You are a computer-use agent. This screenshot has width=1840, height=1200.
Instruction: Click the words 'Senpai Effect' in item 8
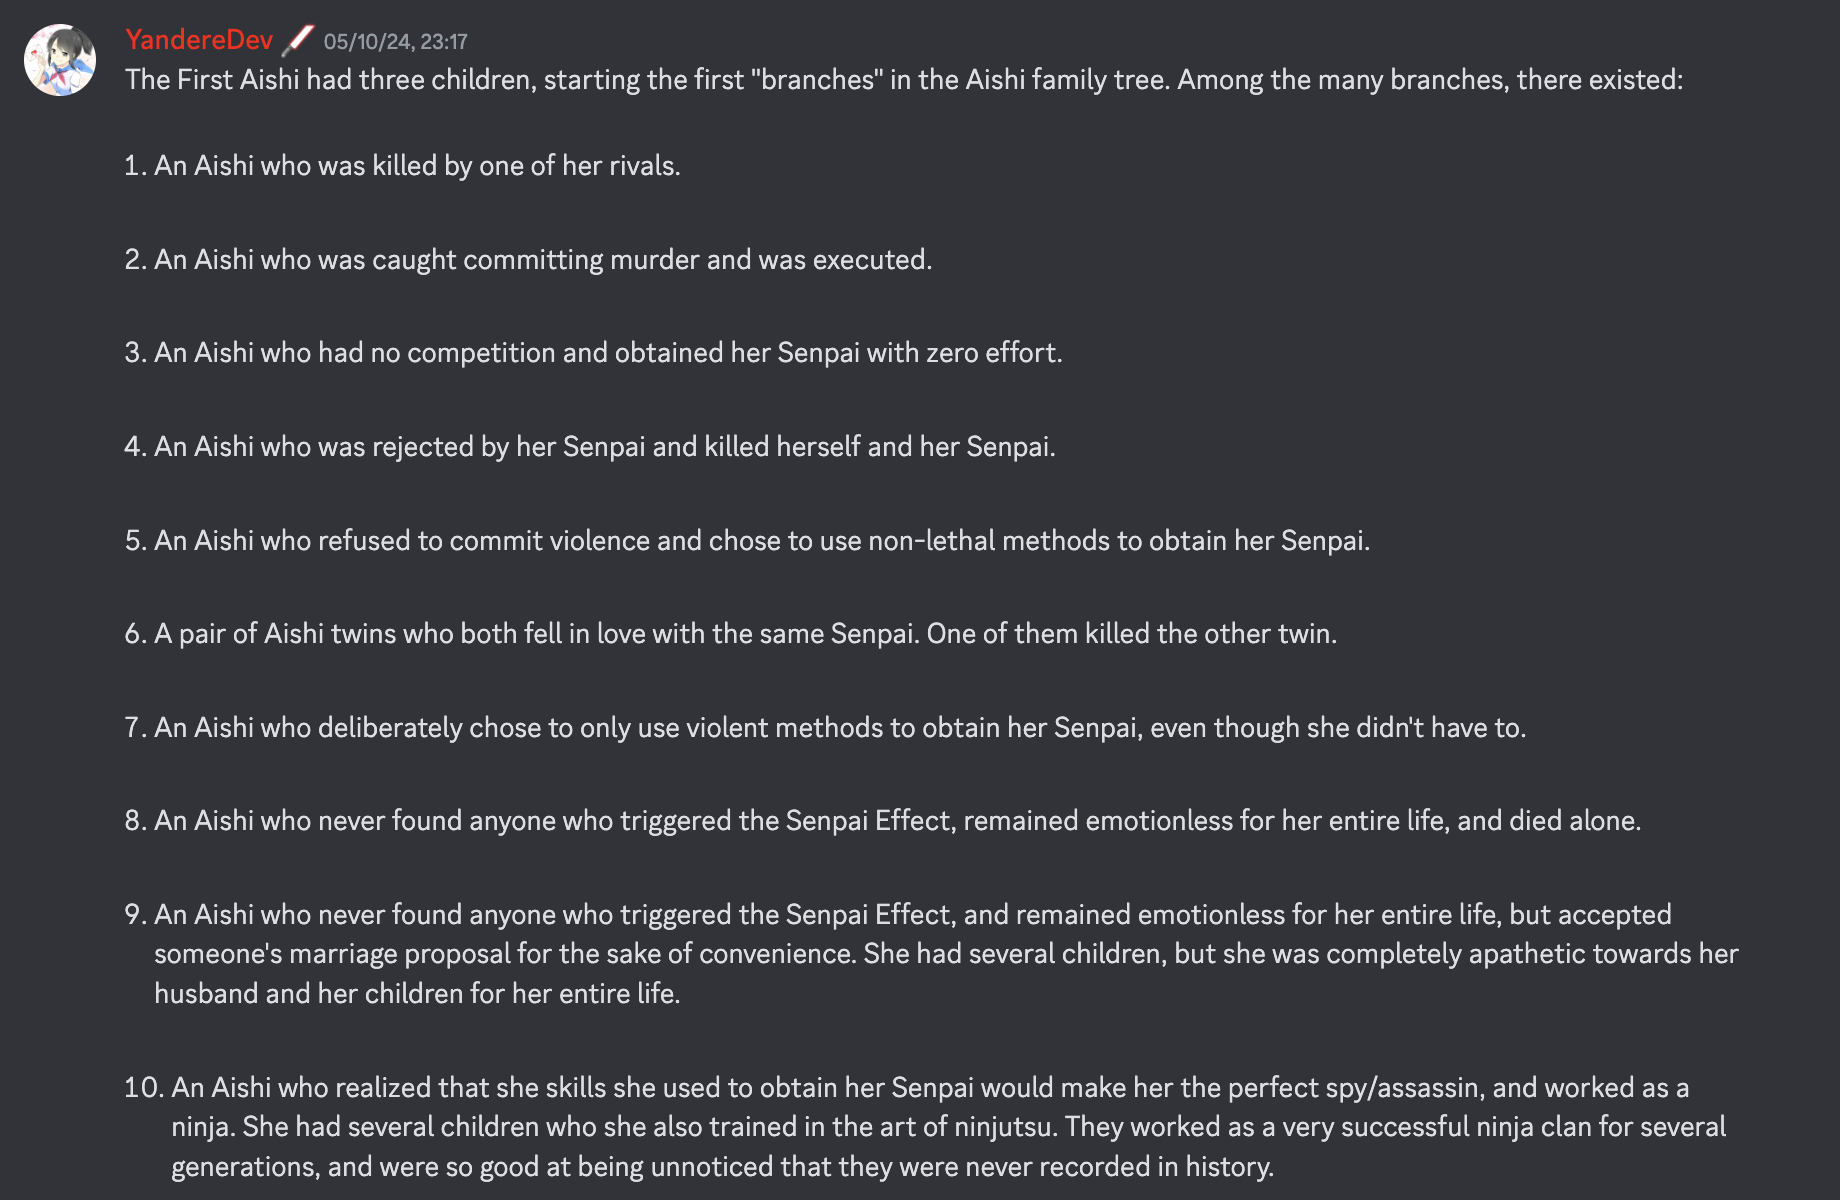(x=867, y=821)
